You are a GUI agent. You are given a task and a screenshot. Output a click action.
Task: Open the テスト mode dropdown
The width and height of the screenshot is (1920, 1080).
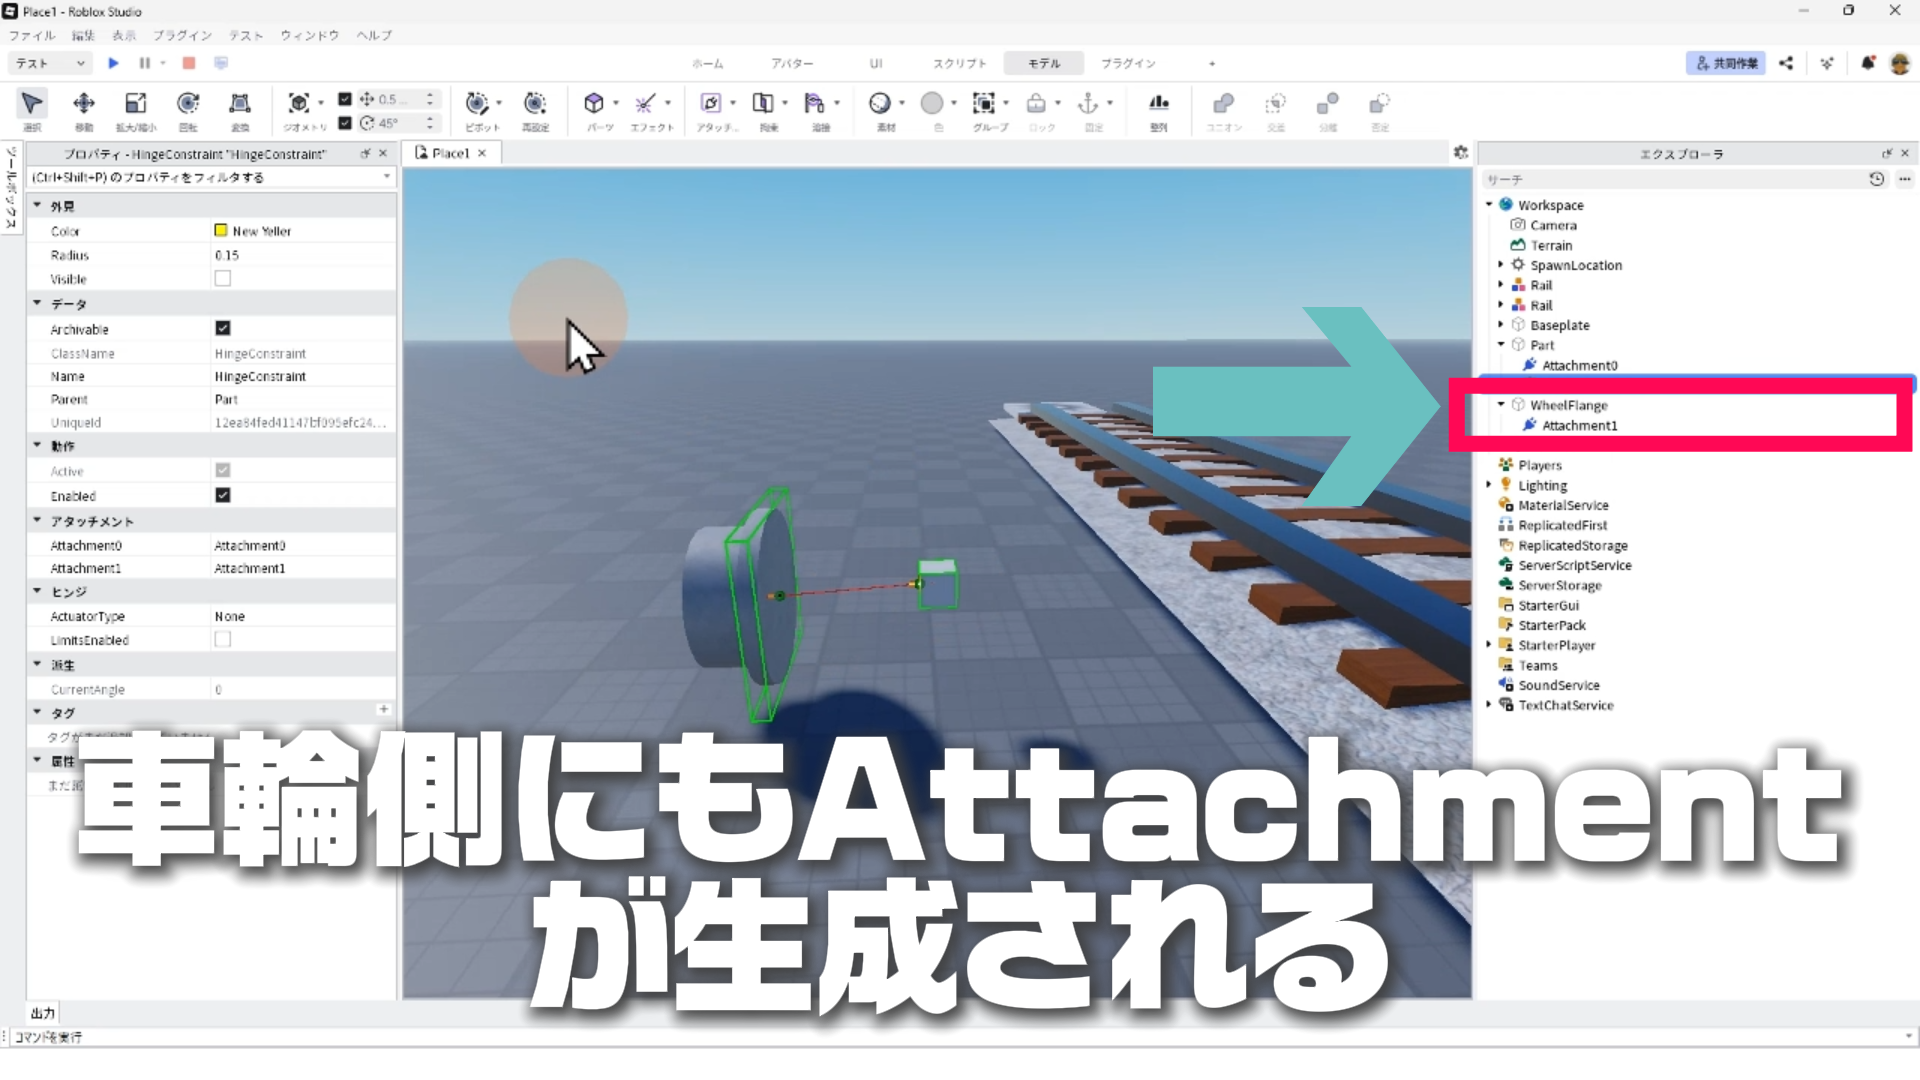pos(50,63)
